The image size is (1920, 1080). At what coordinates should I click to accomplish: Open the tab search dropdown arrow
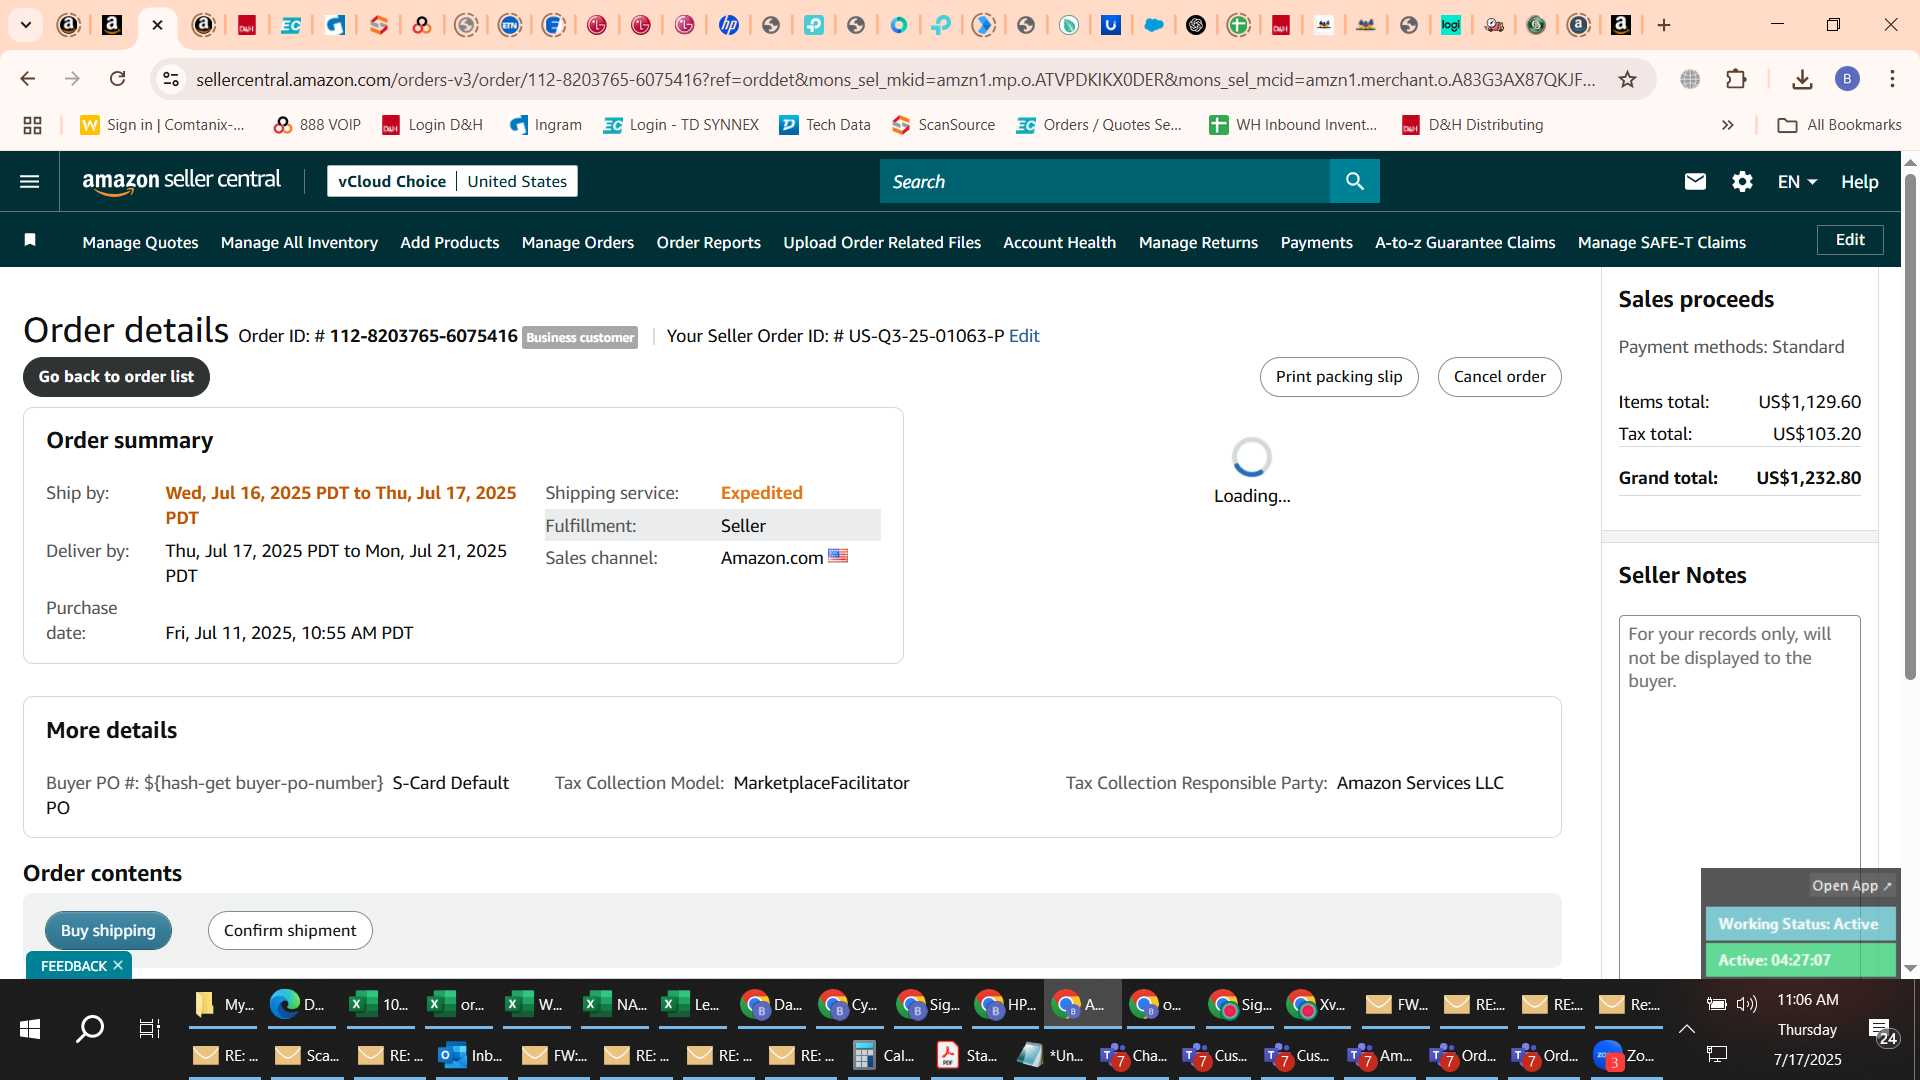point(26,25)
